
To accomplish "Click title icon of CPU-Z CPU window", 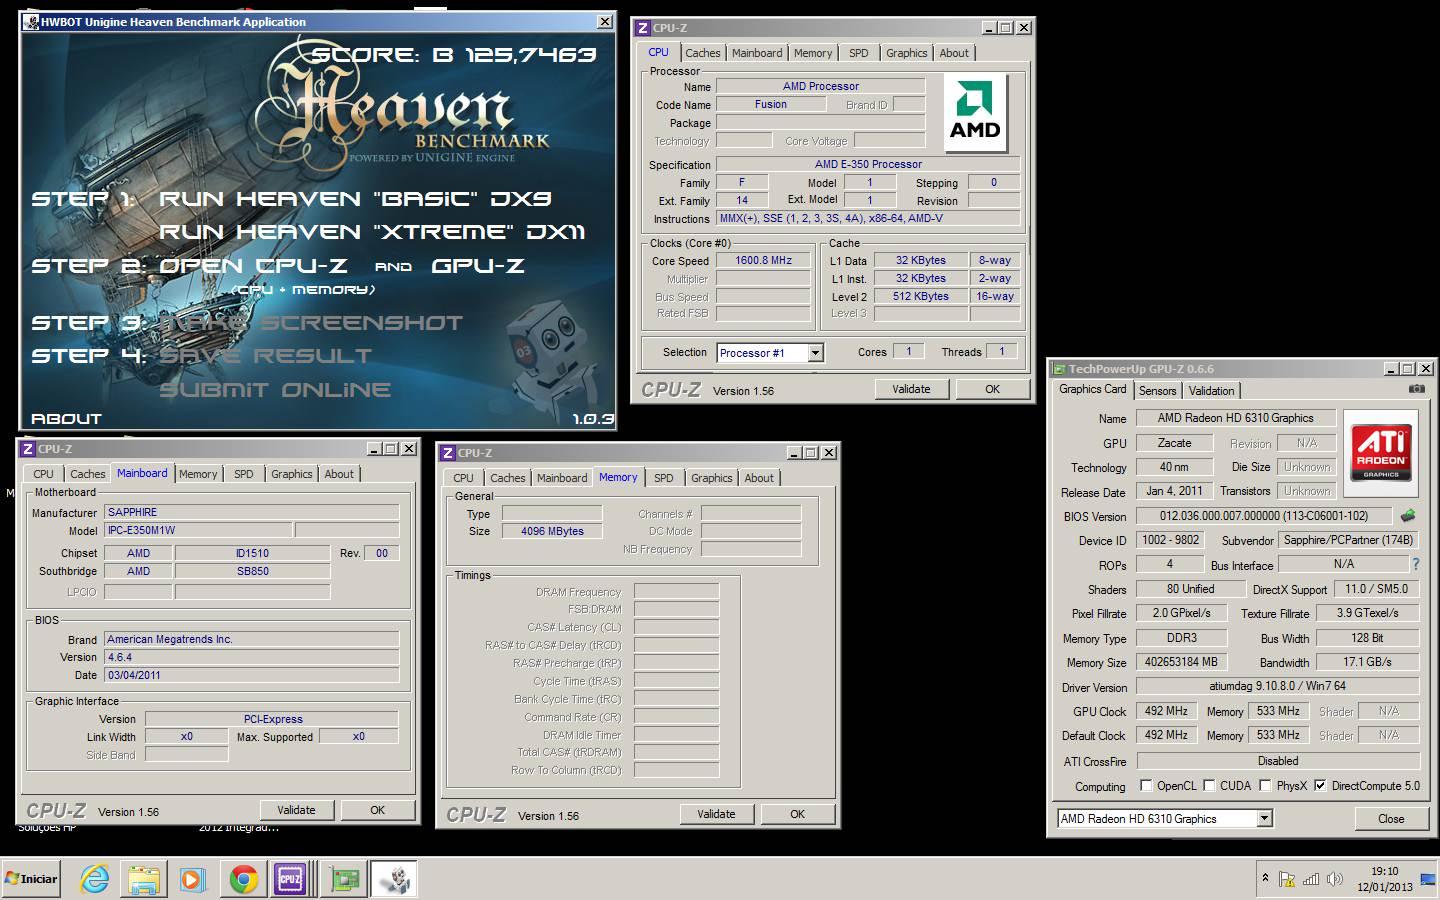I will [643, 28].
